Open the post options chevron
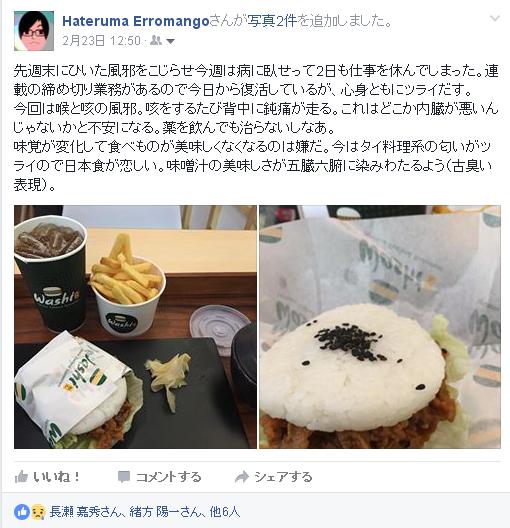The width and height of the screenshot is (510, 528). [495, 18]
